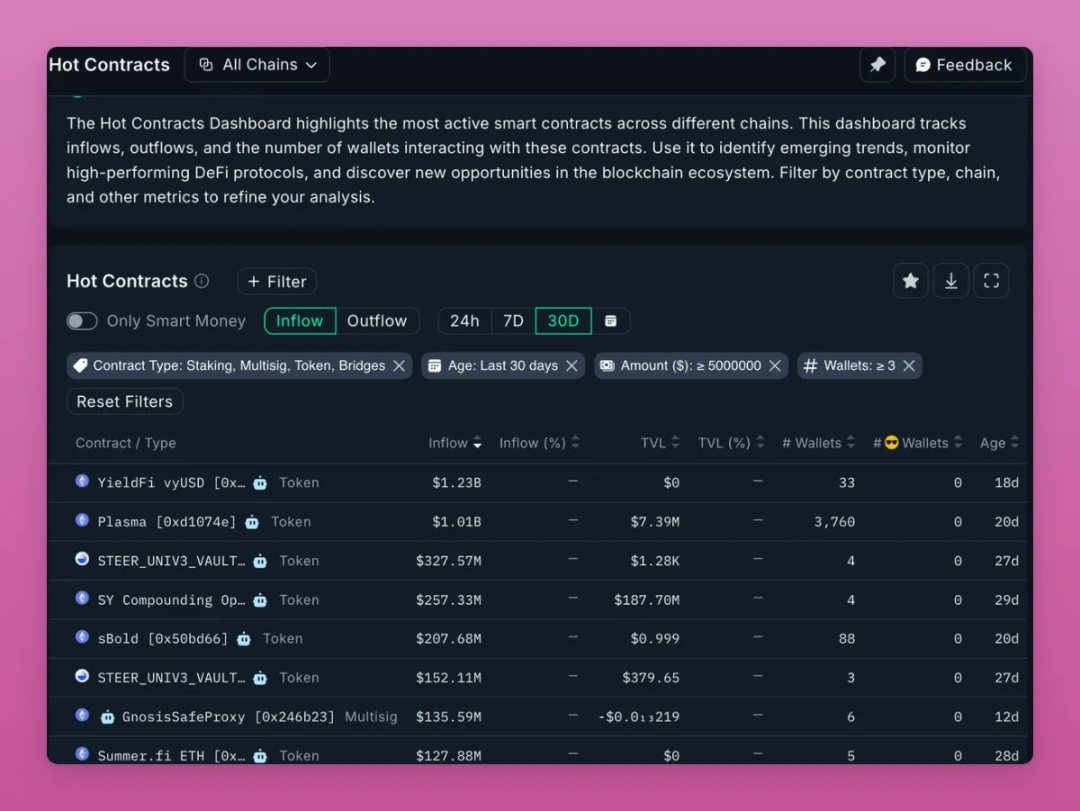Click the Feedback button

pyautogui.click(x=963, y=65)
